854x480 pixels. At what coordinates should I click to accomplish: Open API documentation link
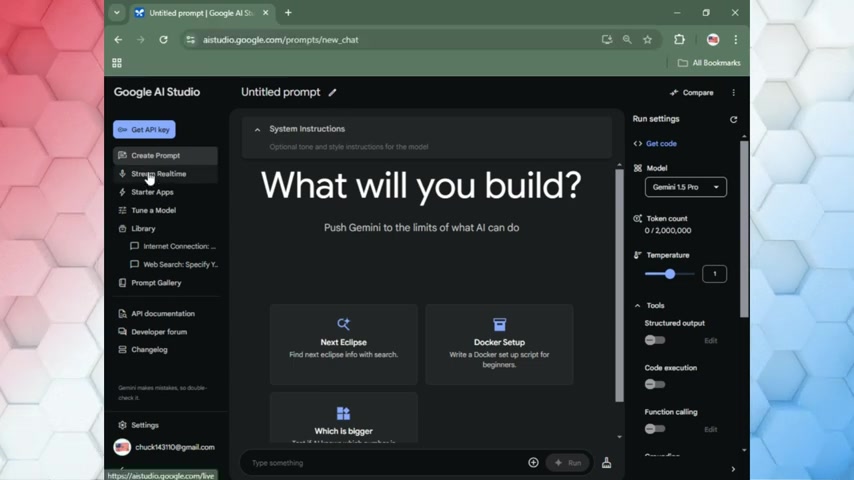click(x=157, y=314)
